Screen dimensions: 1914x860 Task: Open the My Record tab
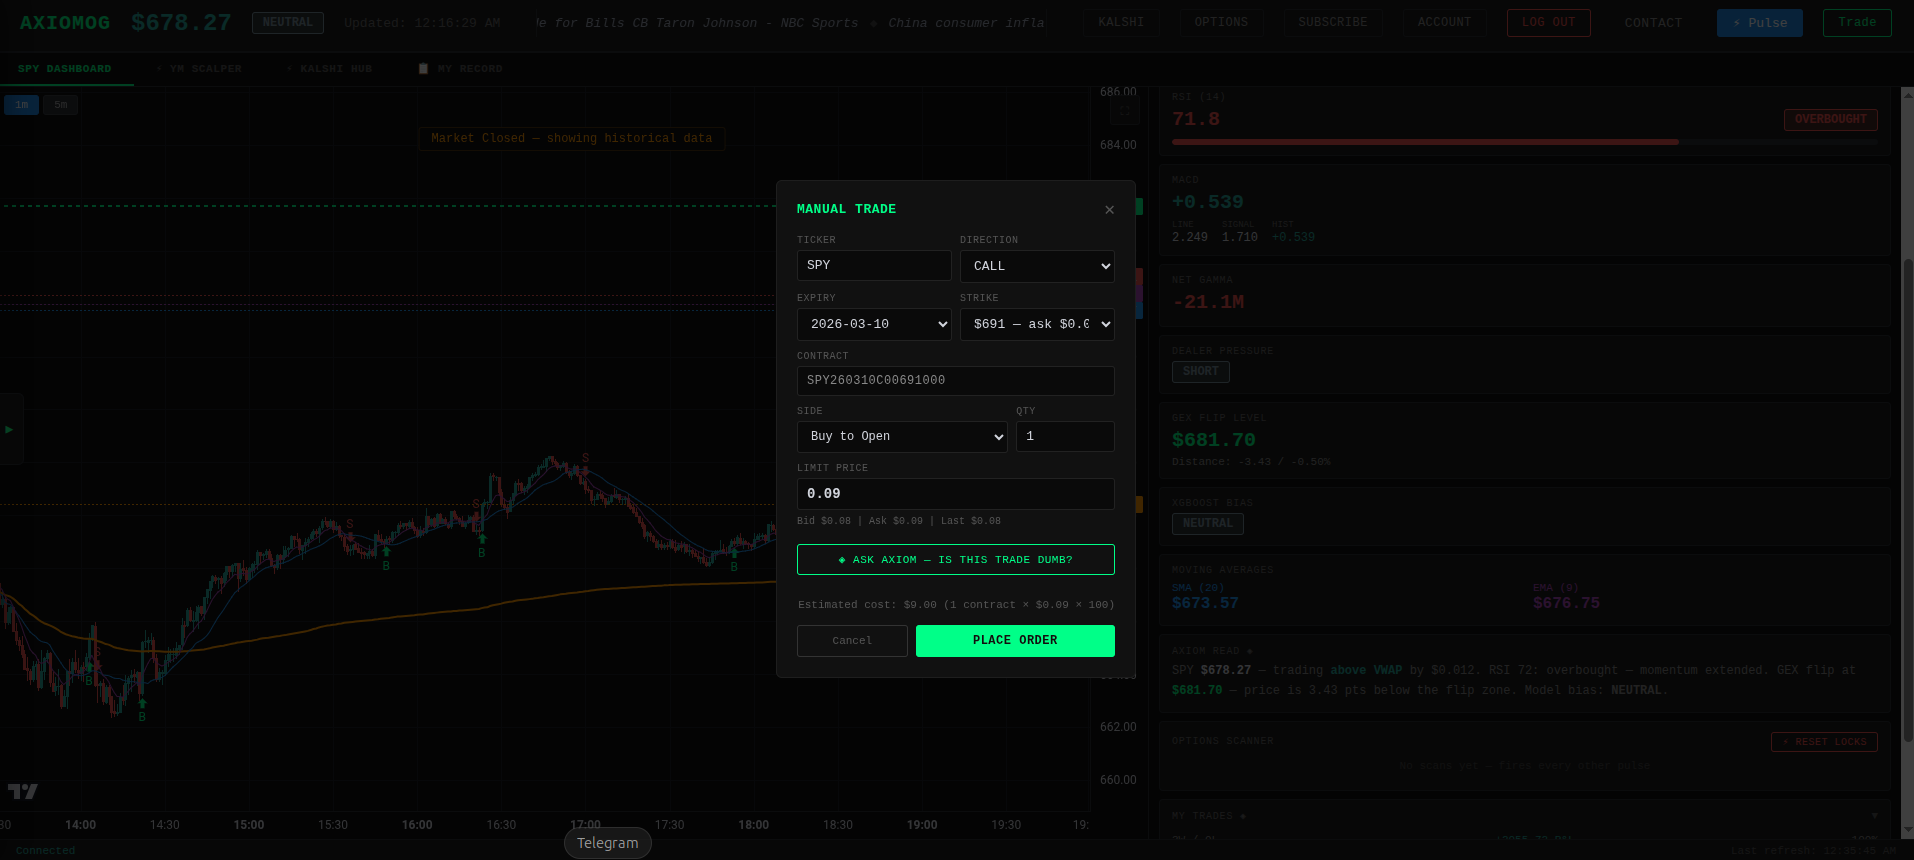tap(460, 69)
